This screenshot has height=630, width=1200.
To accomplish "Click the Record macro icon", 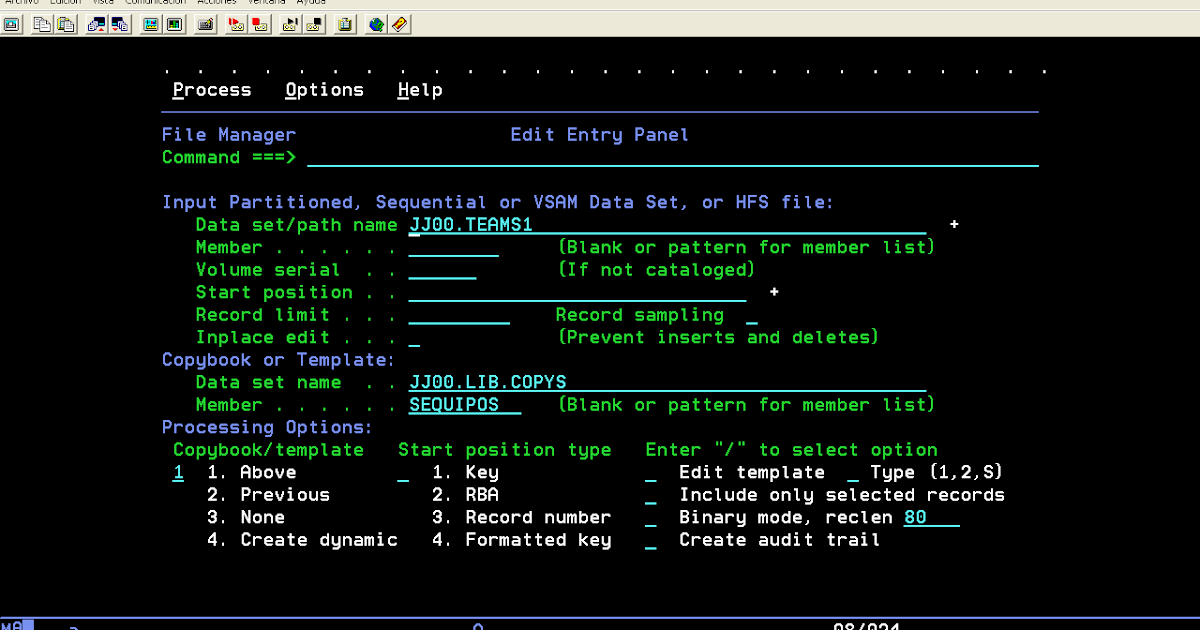I will 237,24.
